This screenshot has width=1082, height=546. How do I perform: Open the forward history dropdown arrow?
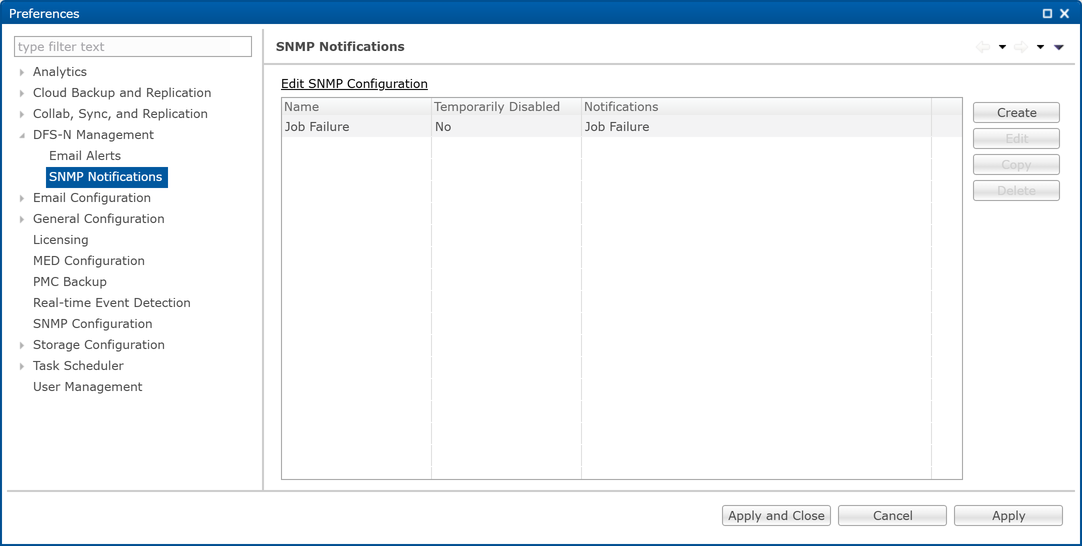coord(1041,47)
